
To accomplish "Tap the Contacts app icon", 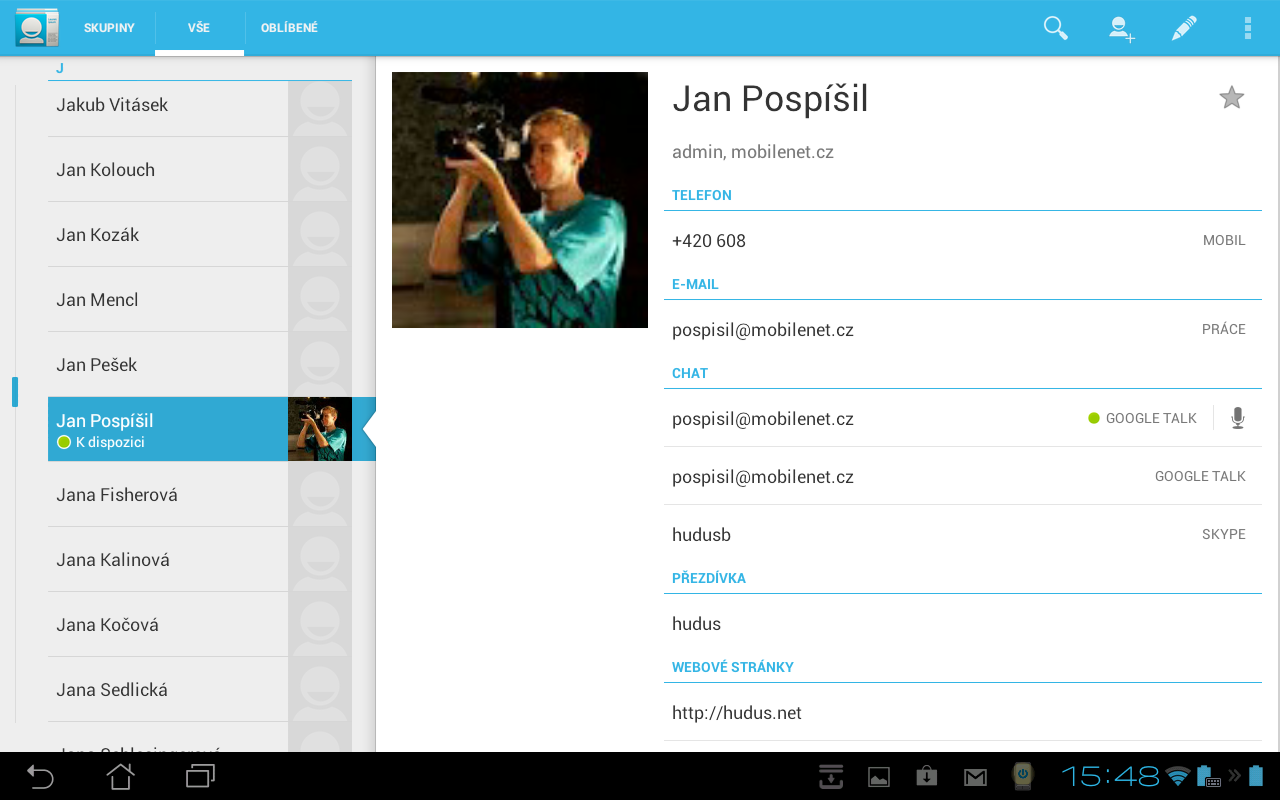I will pyautogui.click(x=37, y=28).
